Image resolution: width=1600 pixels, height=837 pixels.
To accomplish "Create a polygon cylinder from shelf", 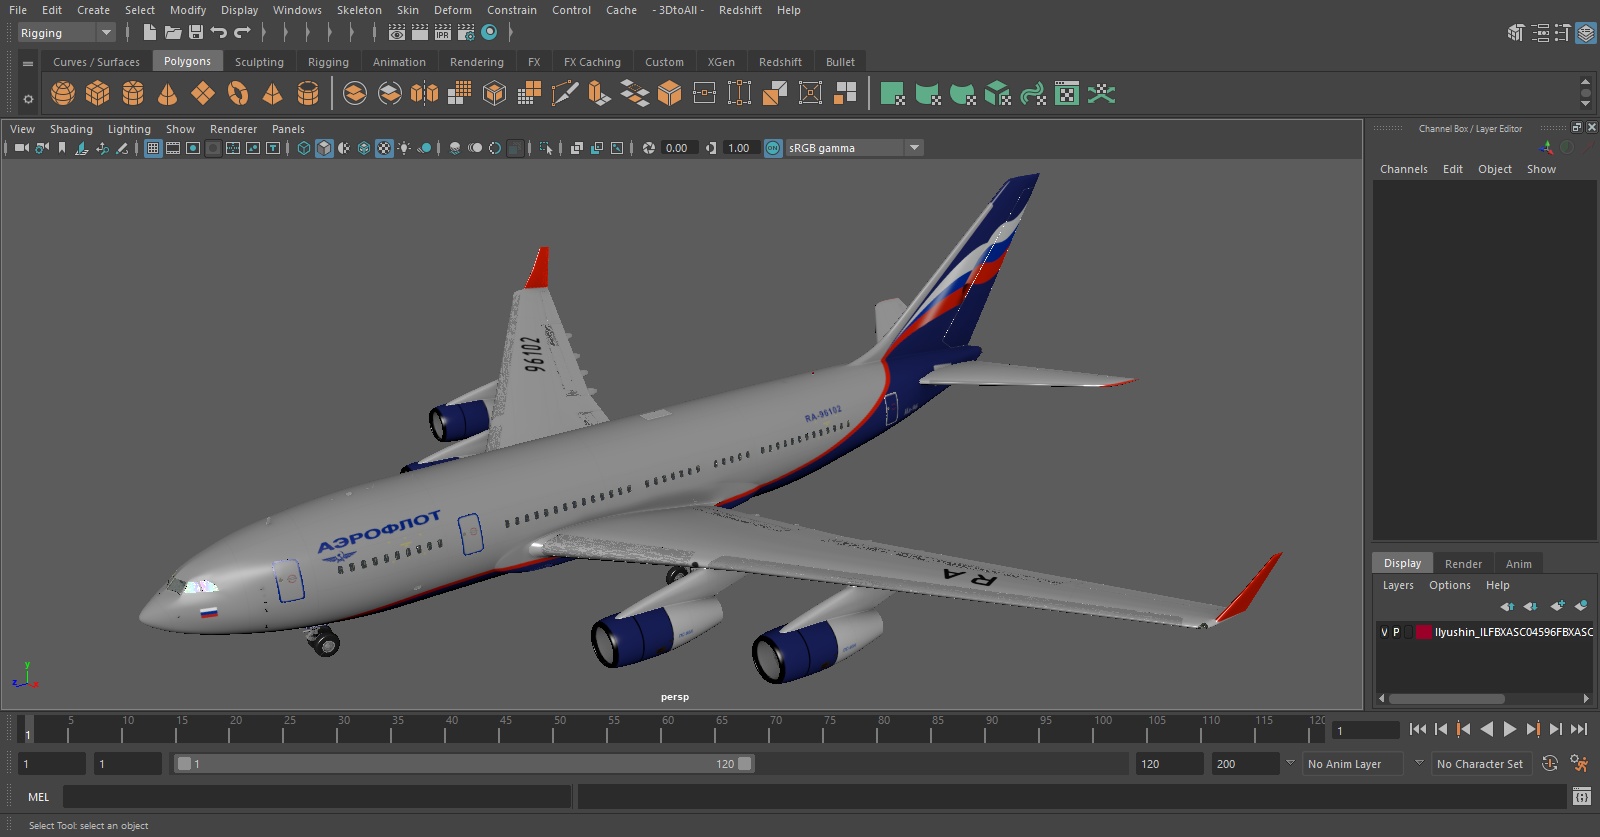I will pos(133,94).
